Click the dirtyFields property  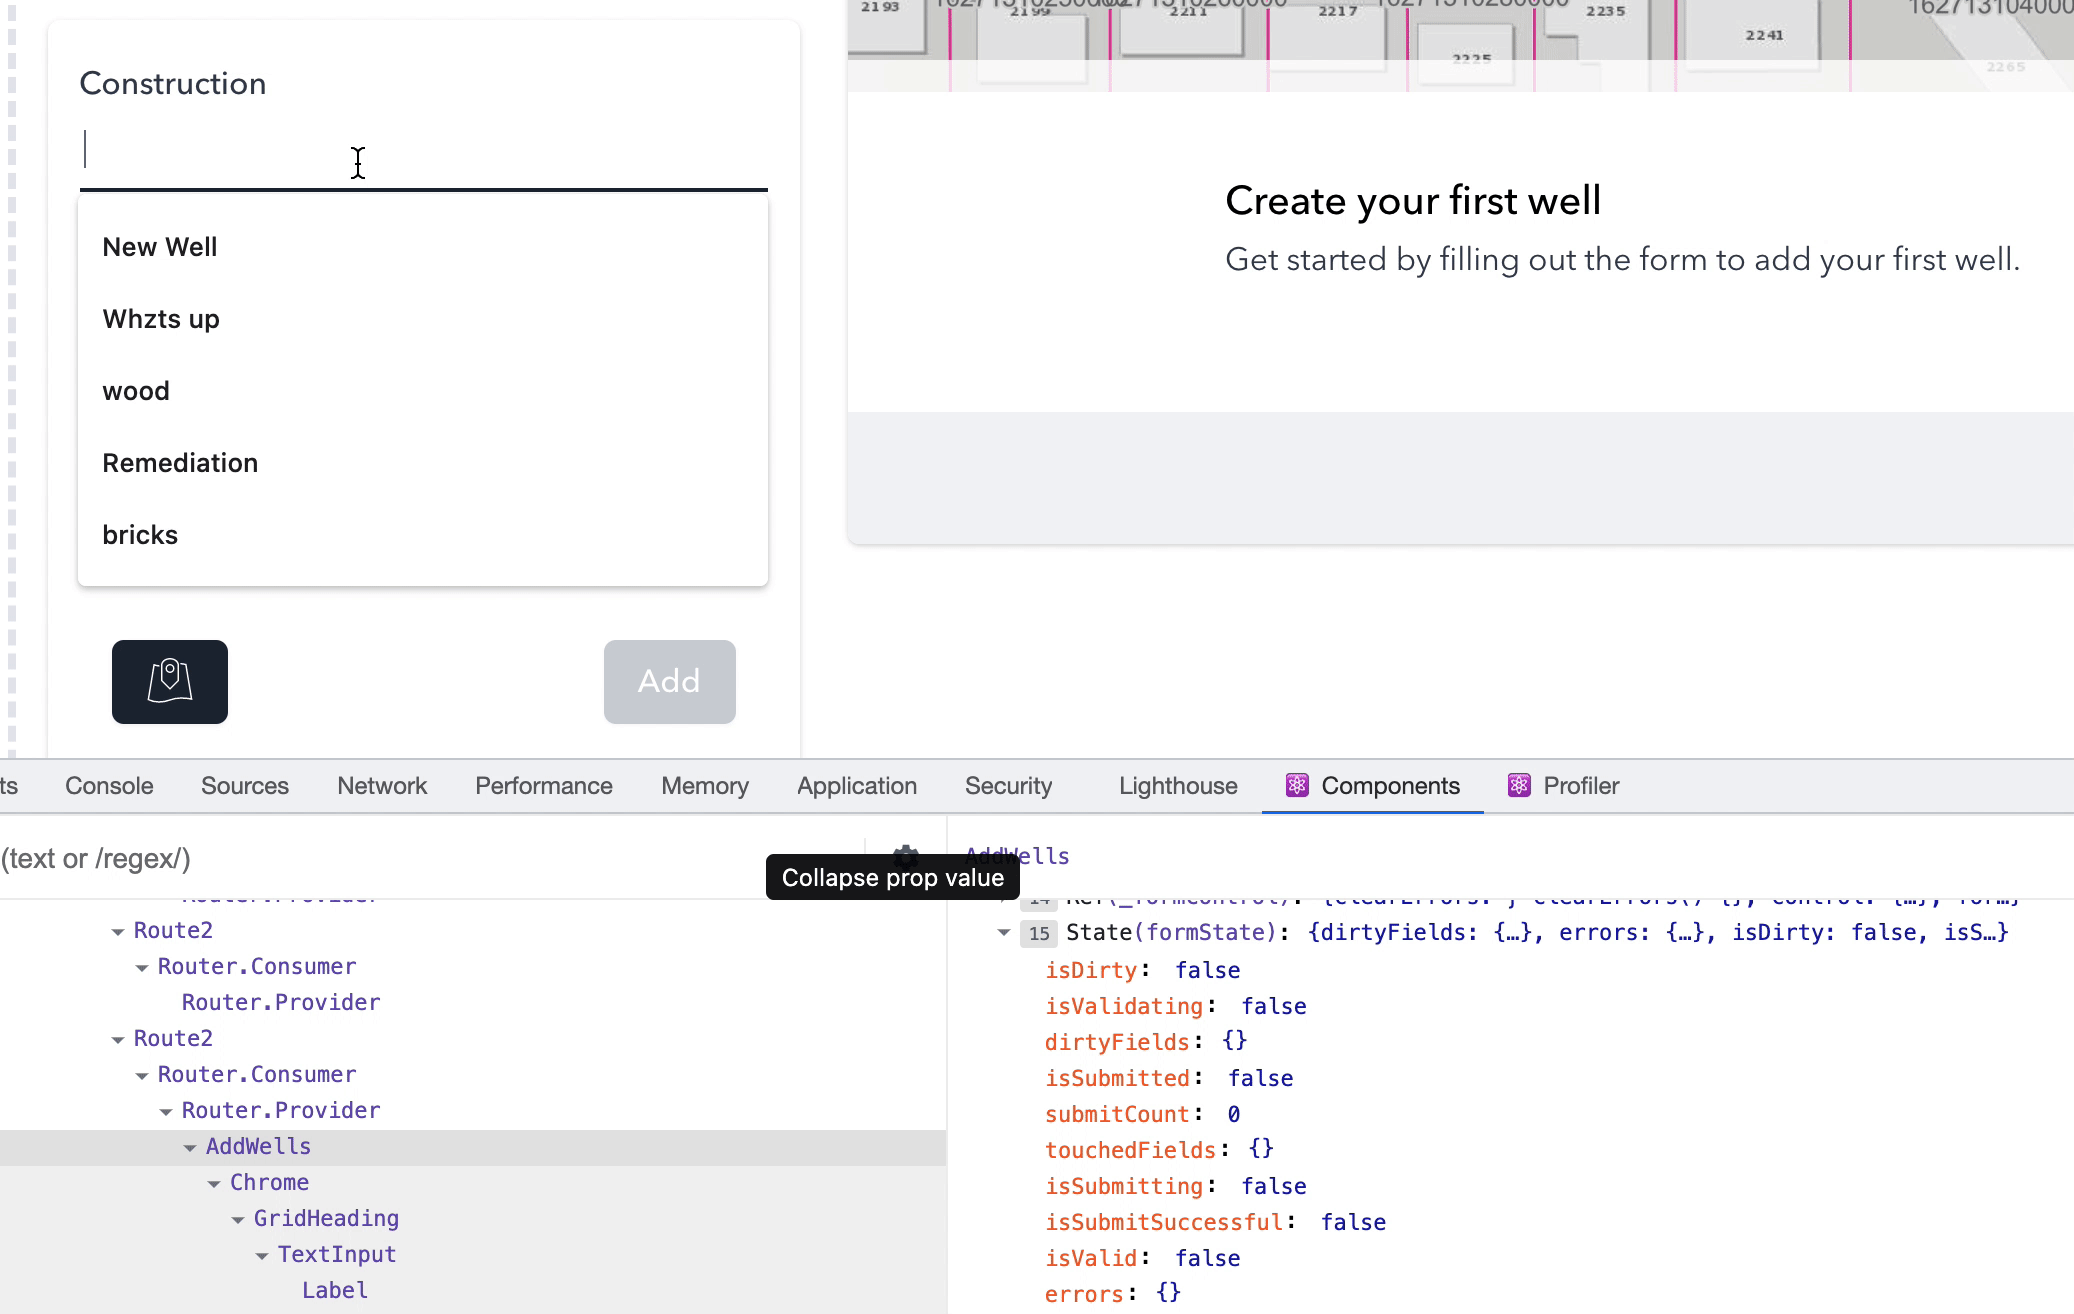tap(1117, 1042)
